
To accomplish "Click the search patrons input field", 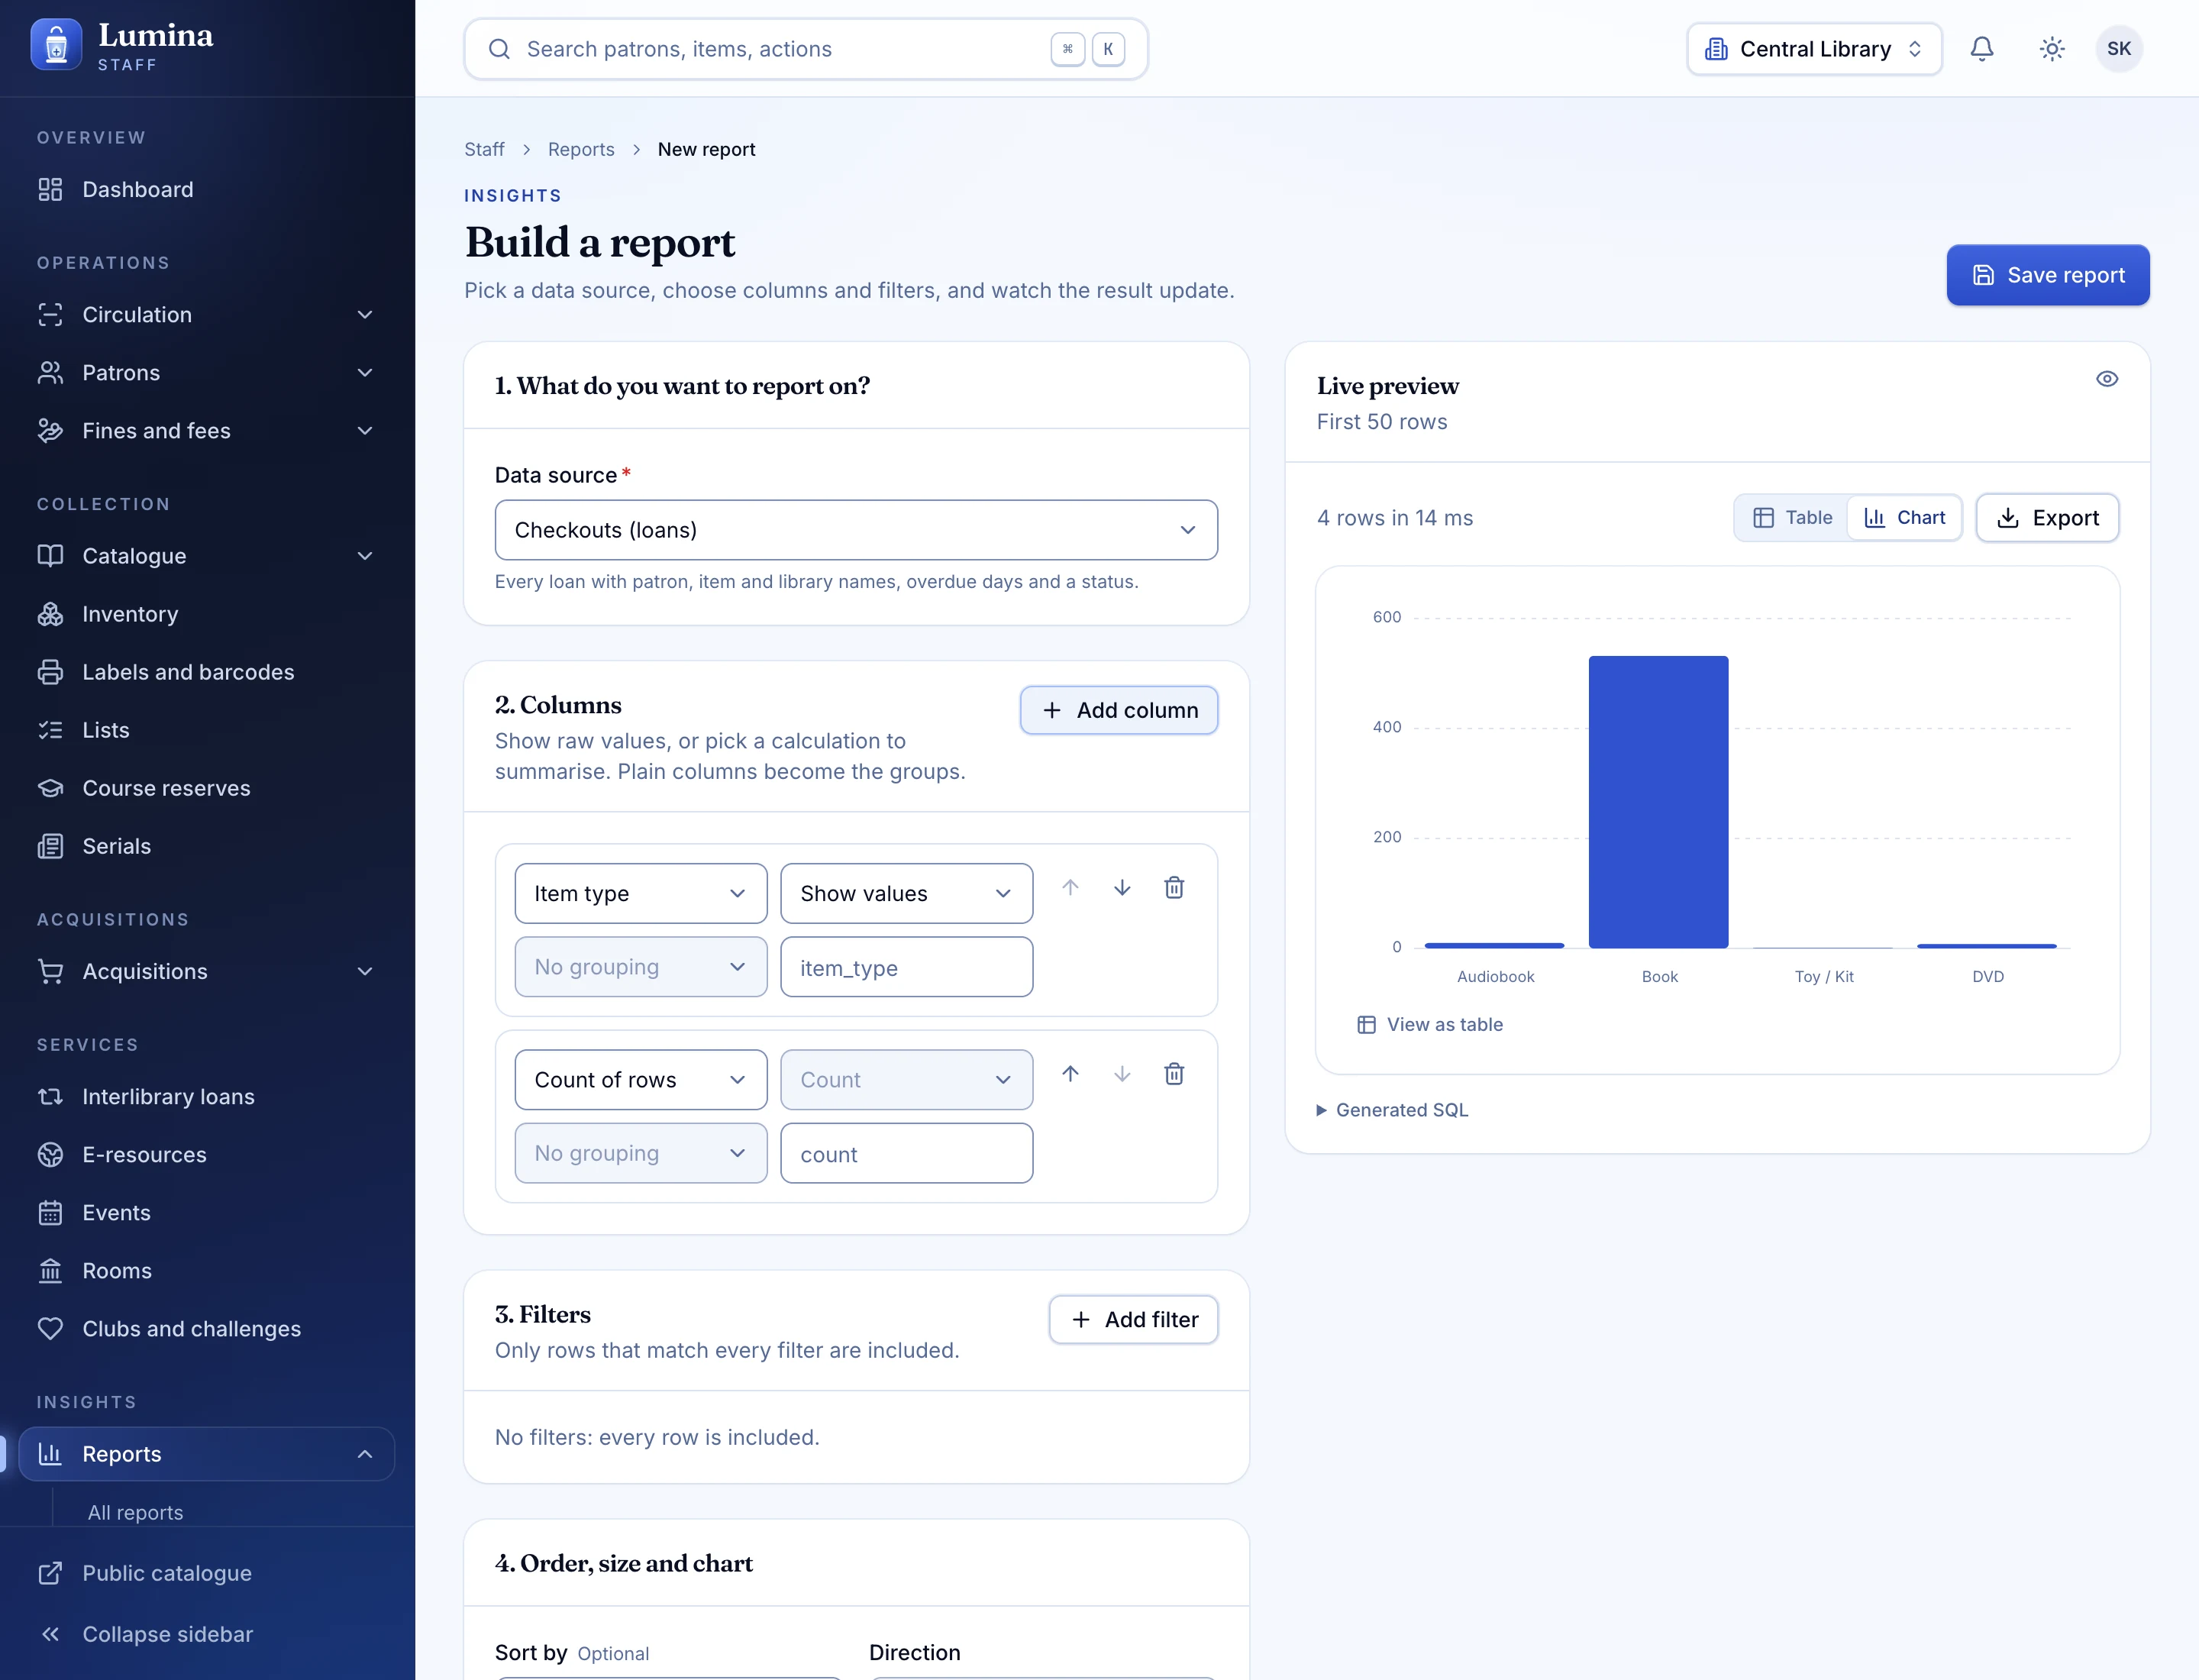I will tap(805, 49).
